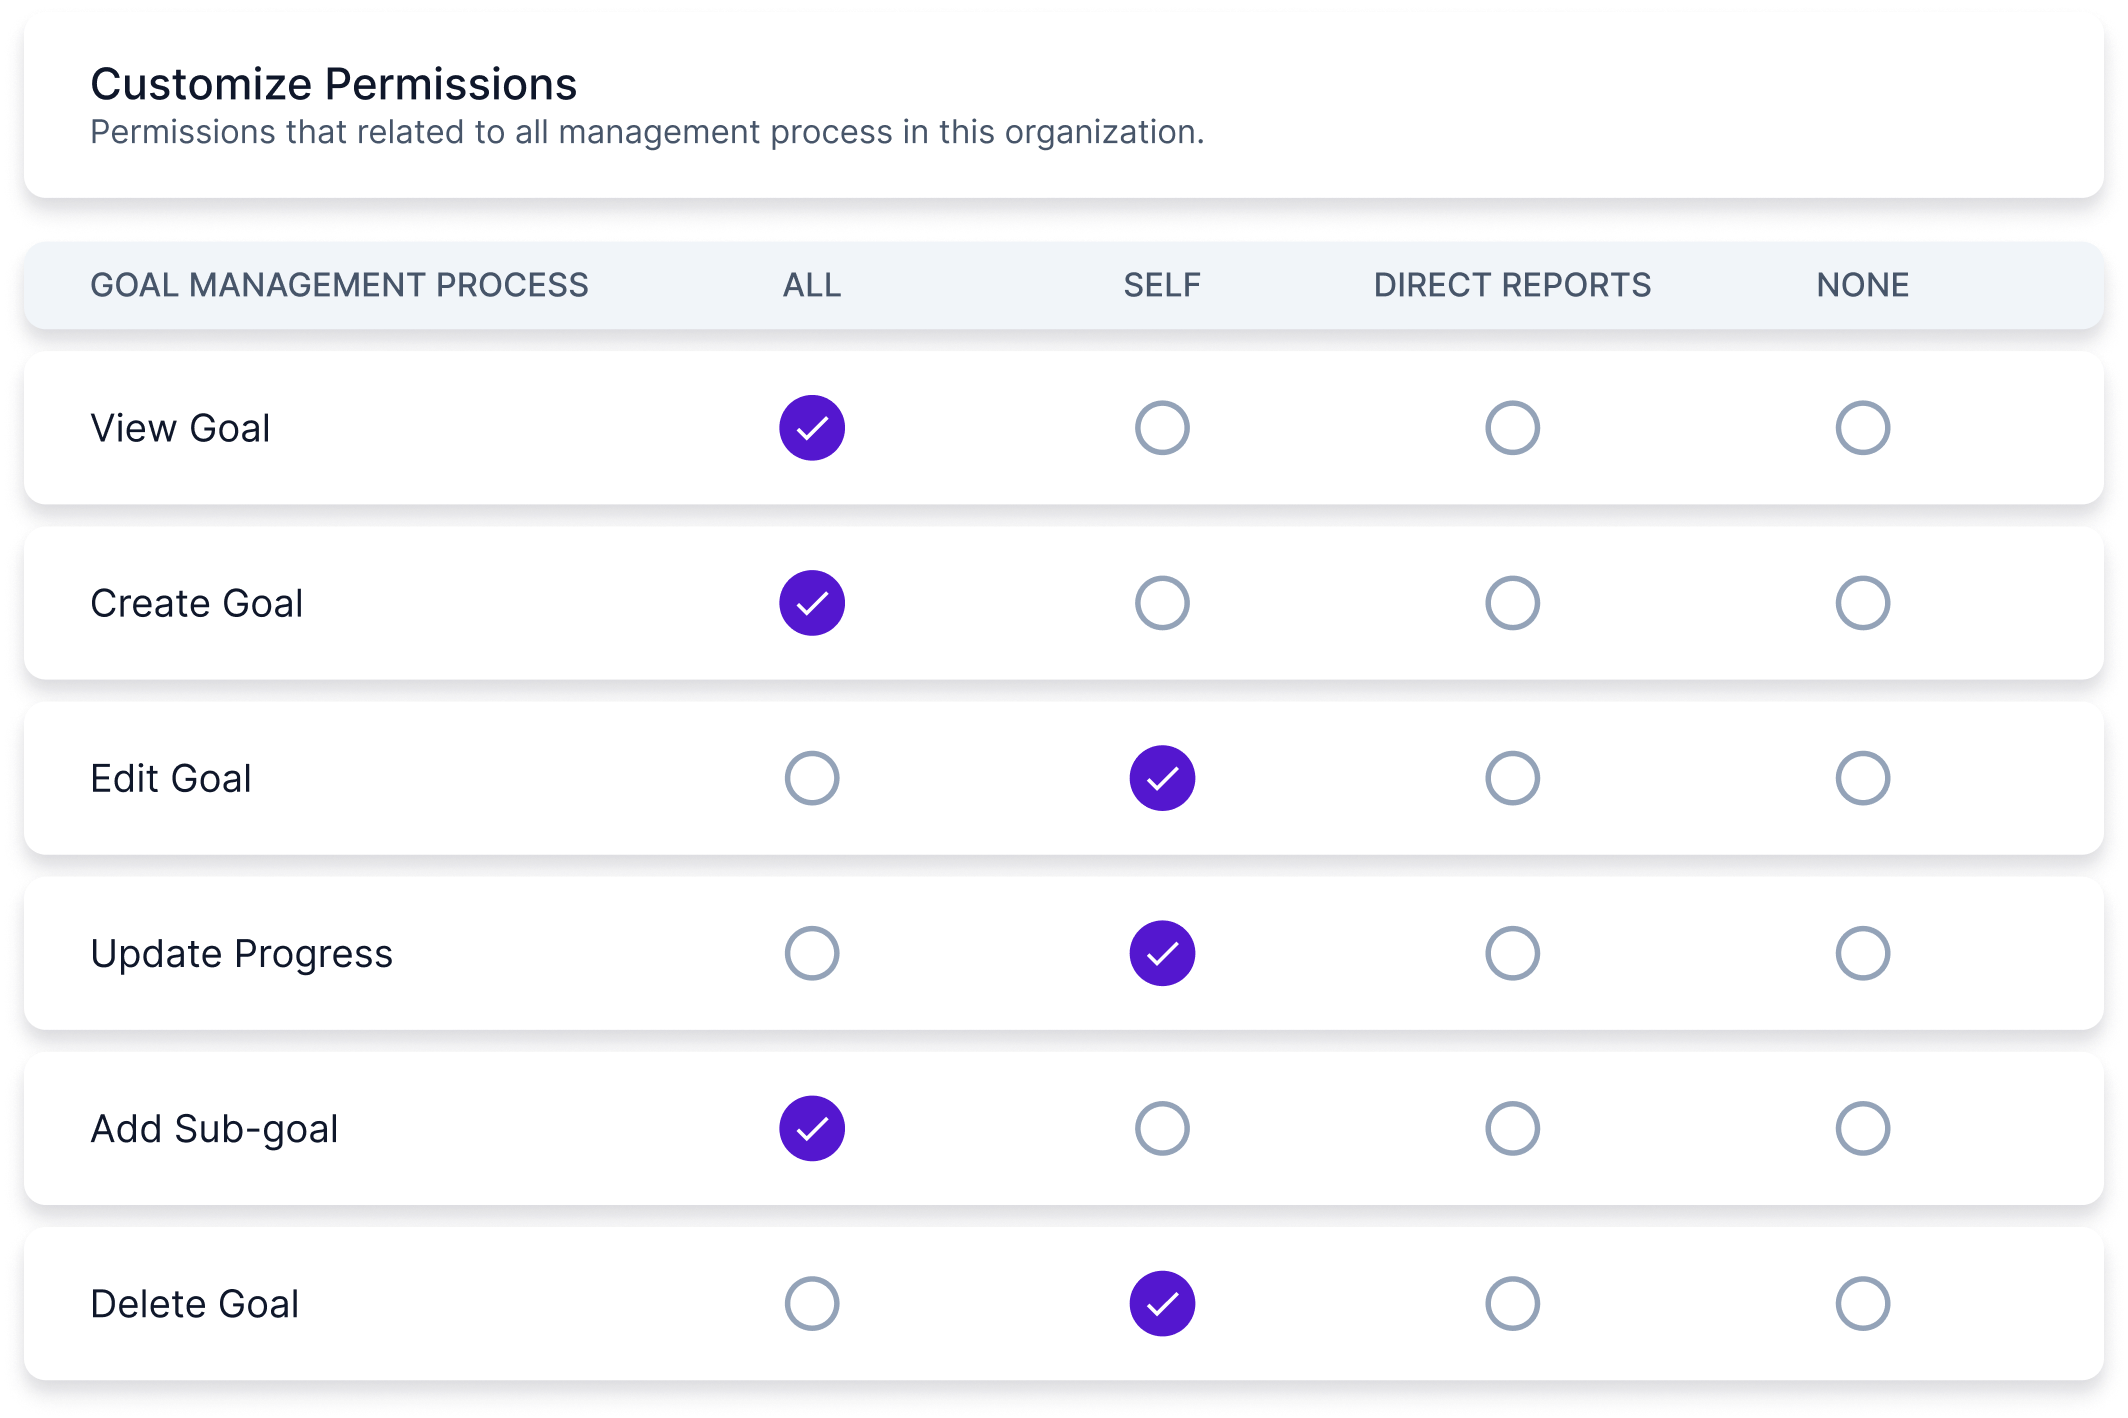Deselect the checked View Goal All option
Screen dimensions: 2128x1418
pos(811,428)
